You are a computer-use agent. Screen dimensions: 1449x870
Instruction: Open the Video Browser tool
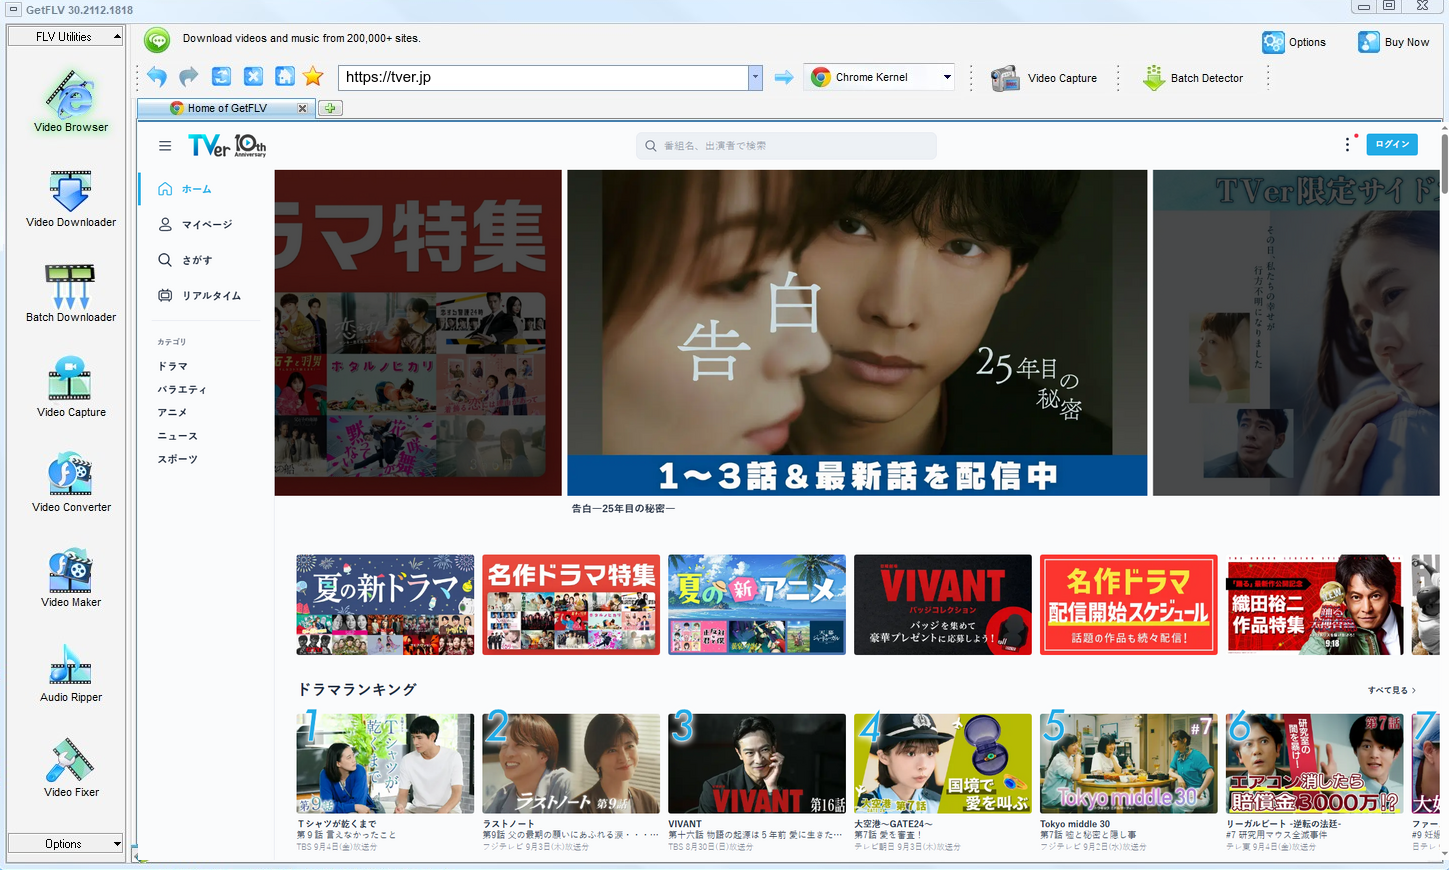coord(70,100)
